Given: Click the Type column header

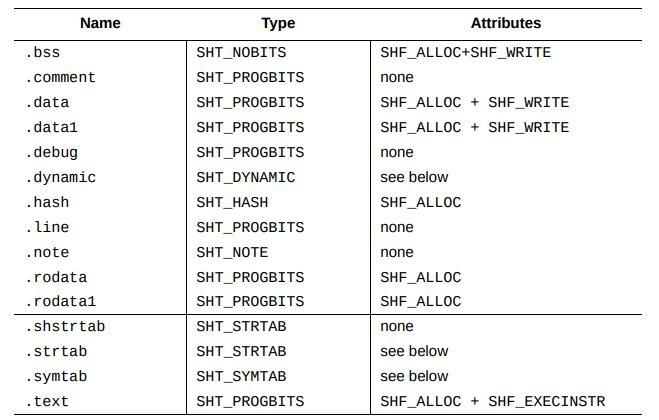Looking at the screenshot, I should tap(277, 22).
